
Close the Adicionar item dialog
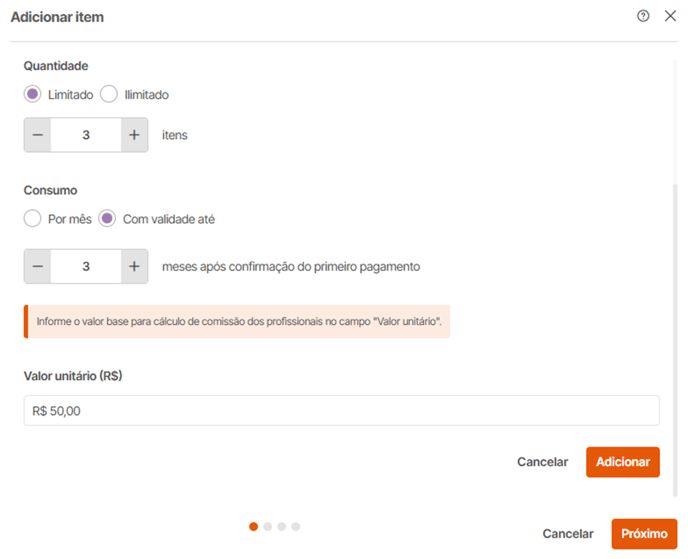tap(670, 16)
